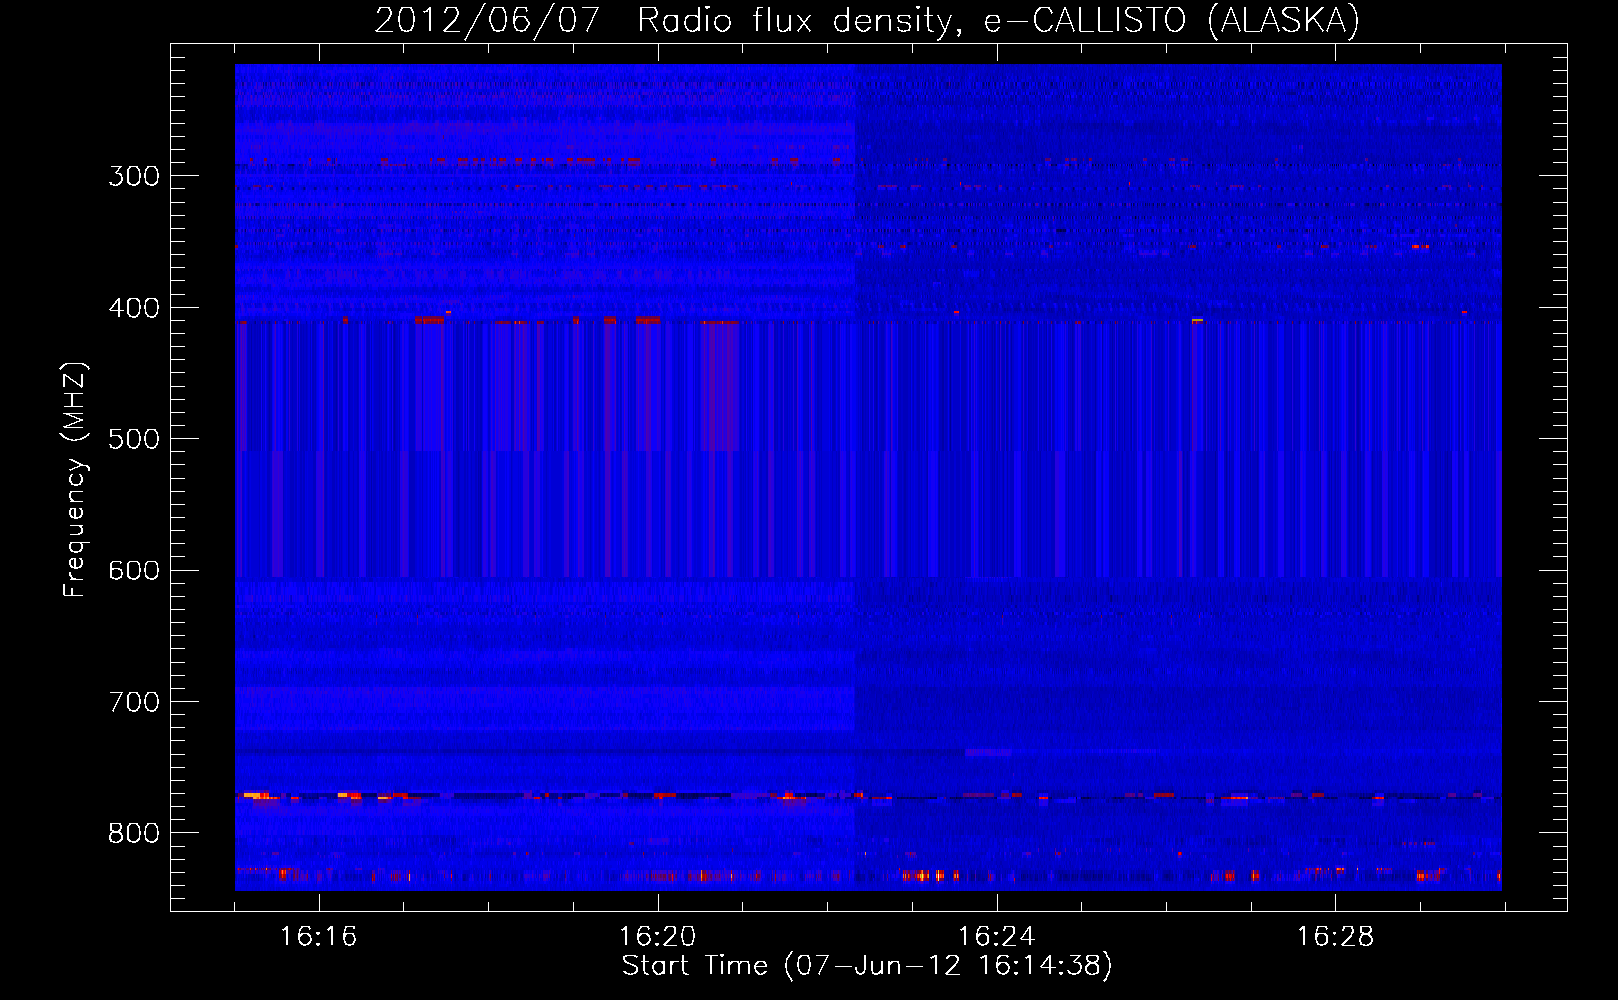The image size is (1618, 1000).
Task: Select the Frequency (MHZ) y-axis label
Action: (x=75, y=480)
